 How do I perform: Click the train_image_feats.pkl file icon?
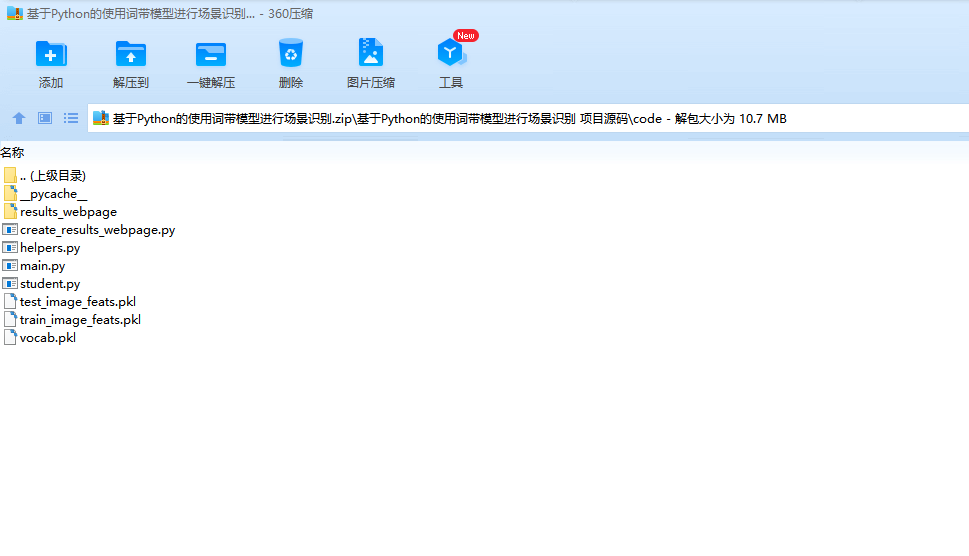(x=10, y=319)
